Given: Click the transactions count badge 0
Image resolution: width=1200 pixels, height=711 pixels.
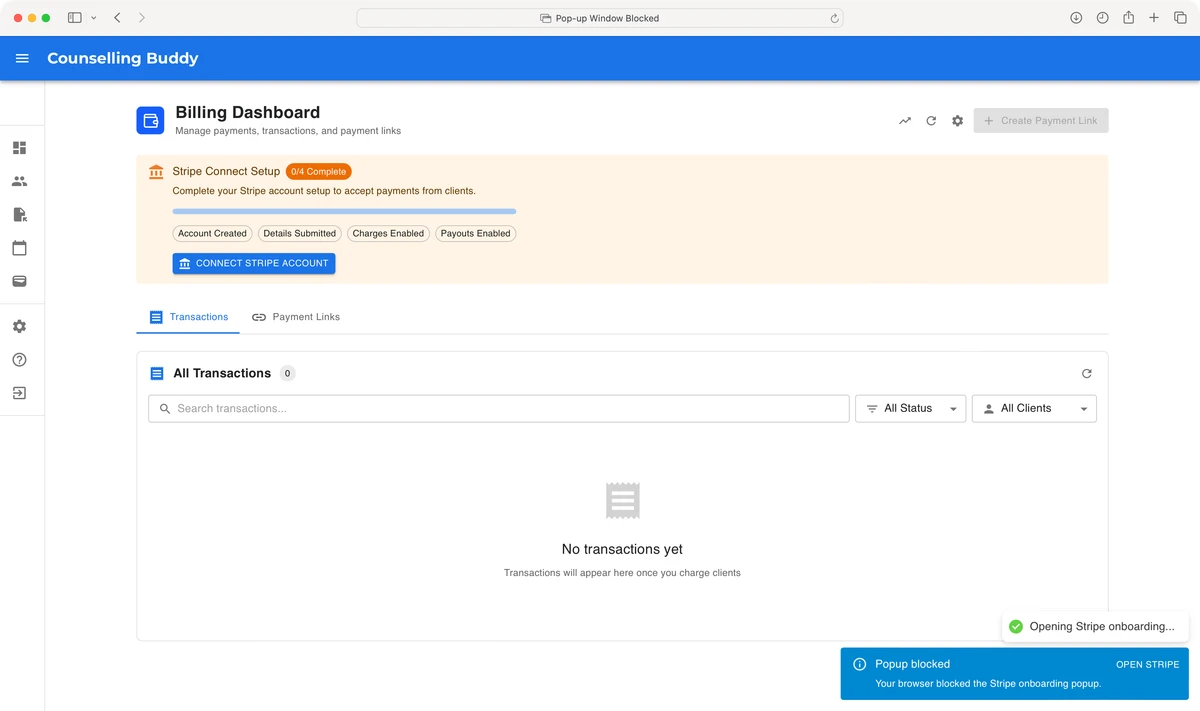Looking at the screenshot, I should coord(287,373).
